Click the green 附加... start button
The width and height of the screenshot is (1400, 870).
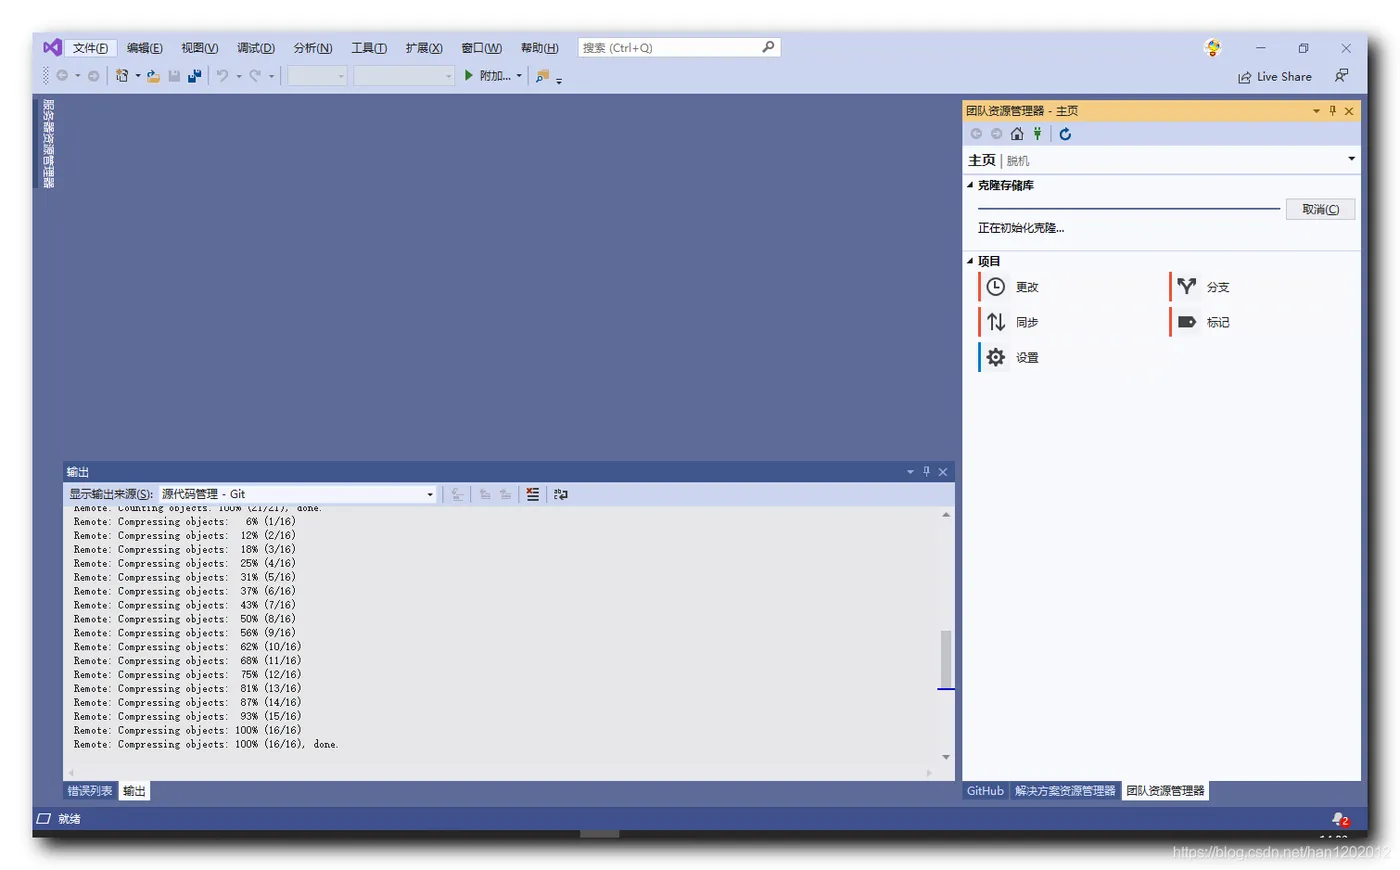[488, 76]
